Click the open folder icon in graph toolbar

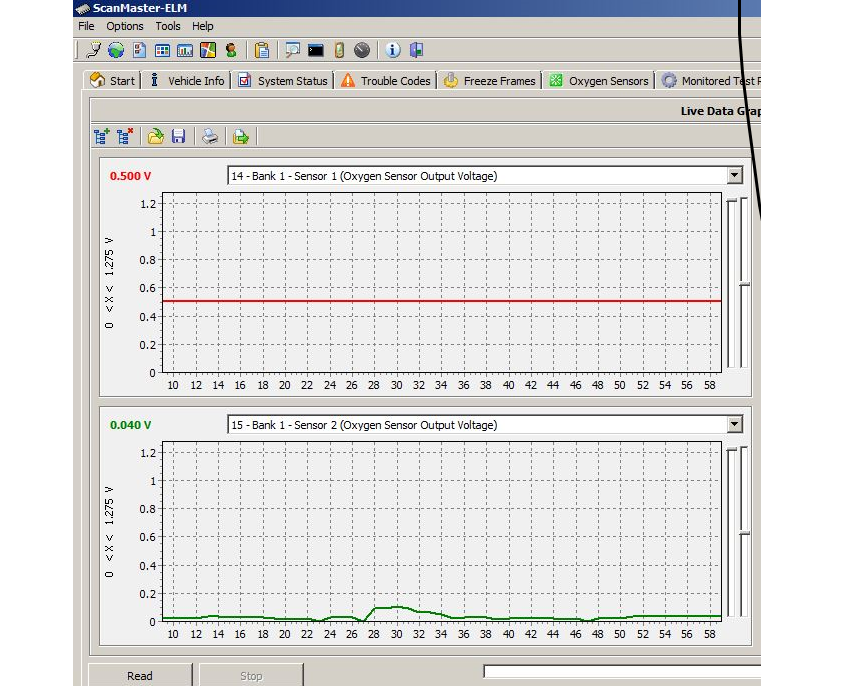[x=155, y=137]
